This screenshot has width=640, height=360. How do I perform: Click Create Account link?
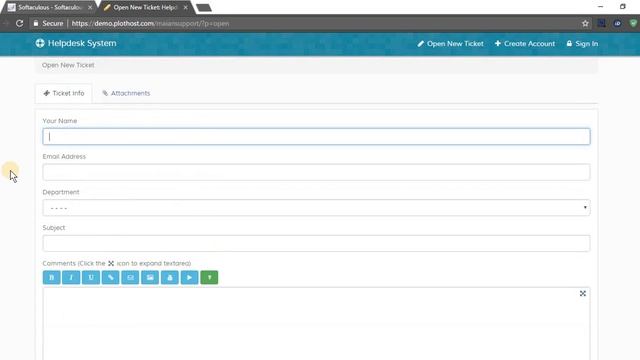click(x=524, y=44)
